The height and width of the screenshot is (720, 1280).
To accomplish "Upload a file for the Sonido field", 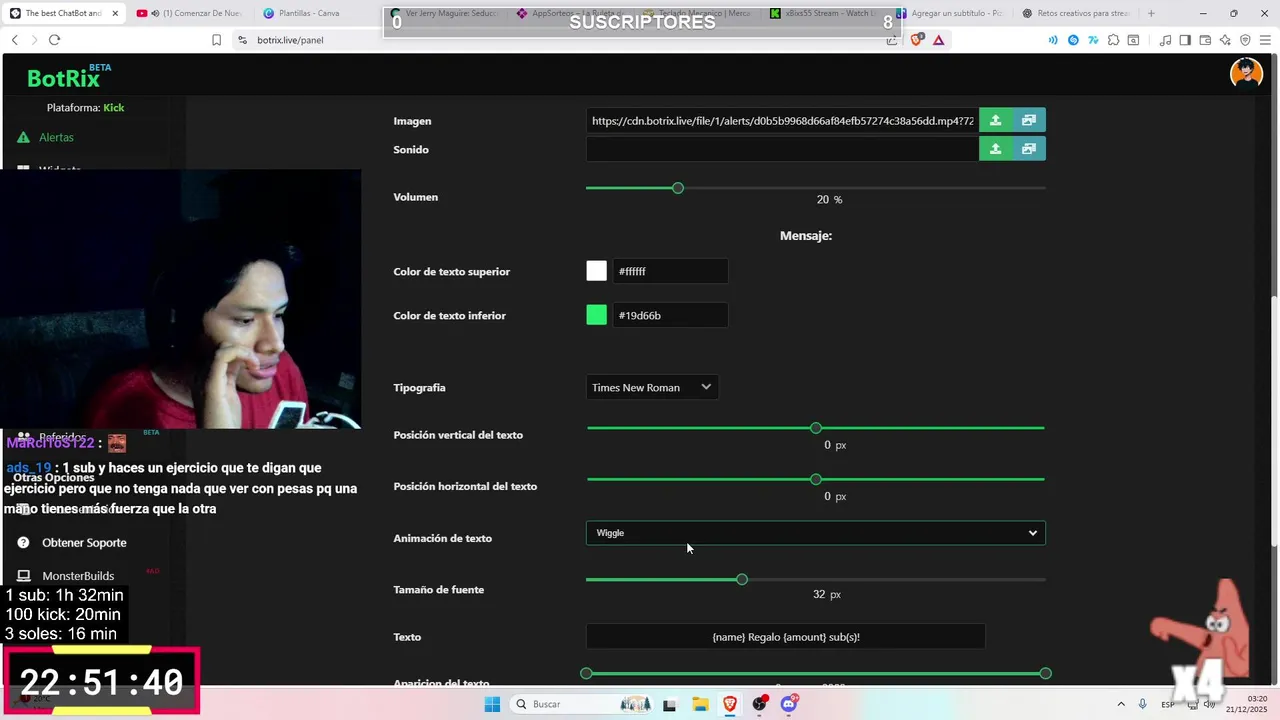I will [x=995, y=149].
